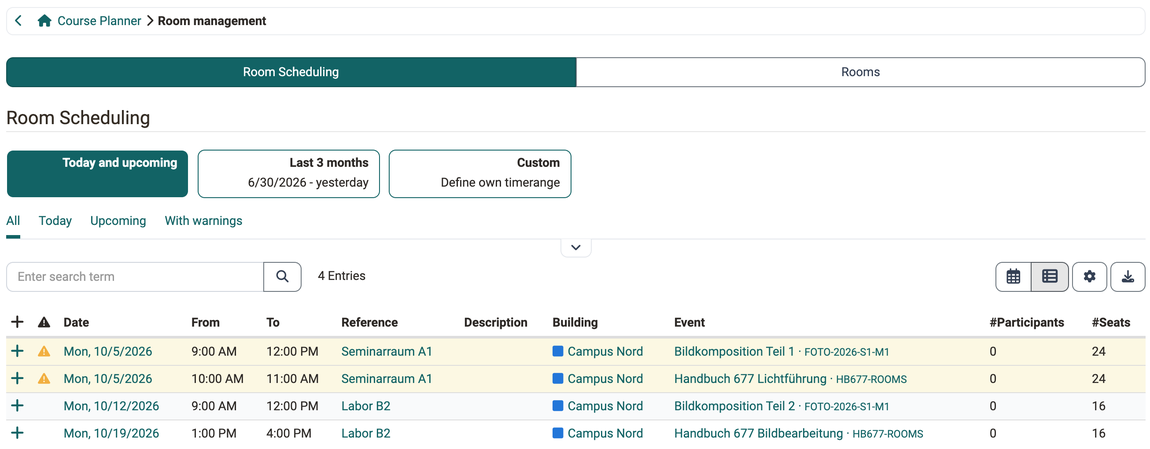Open Labor B2 in Bildbearbeitung row
The width and height of the screenshot is (1150, 449).
tap(365, 433)
